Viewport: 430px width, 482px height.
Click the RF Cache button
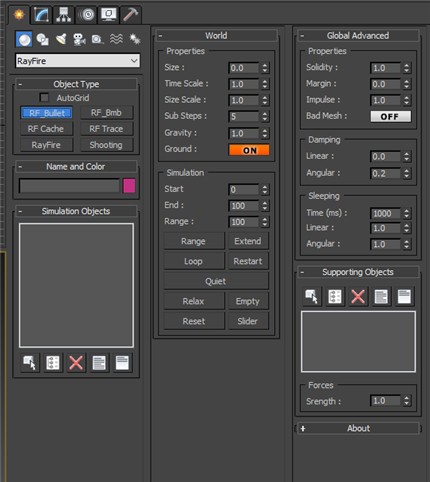pyautogui.click(x=46, y=129)
